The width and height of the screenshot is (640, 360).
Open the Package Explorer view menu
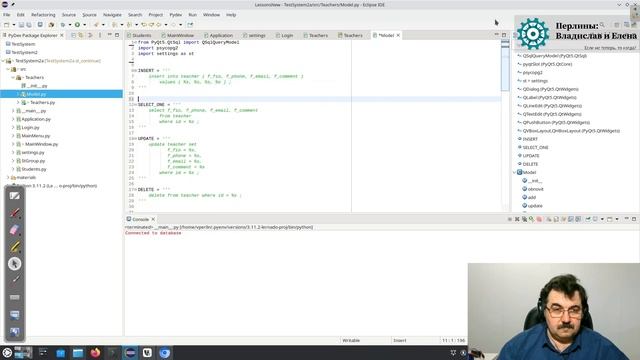100,36
